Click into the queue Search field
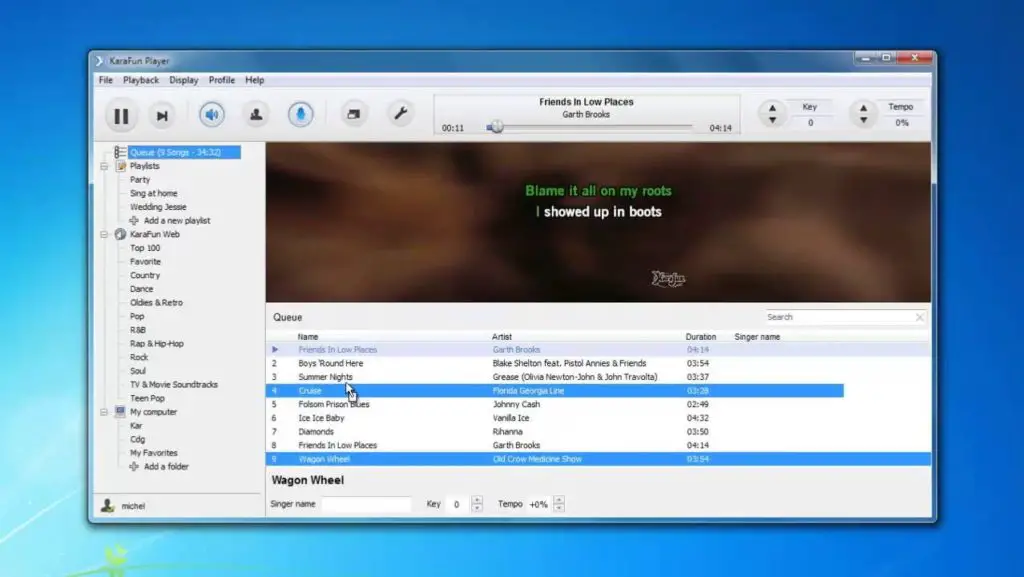Viewport: 1024px width, 577px height. coord(839,317)
